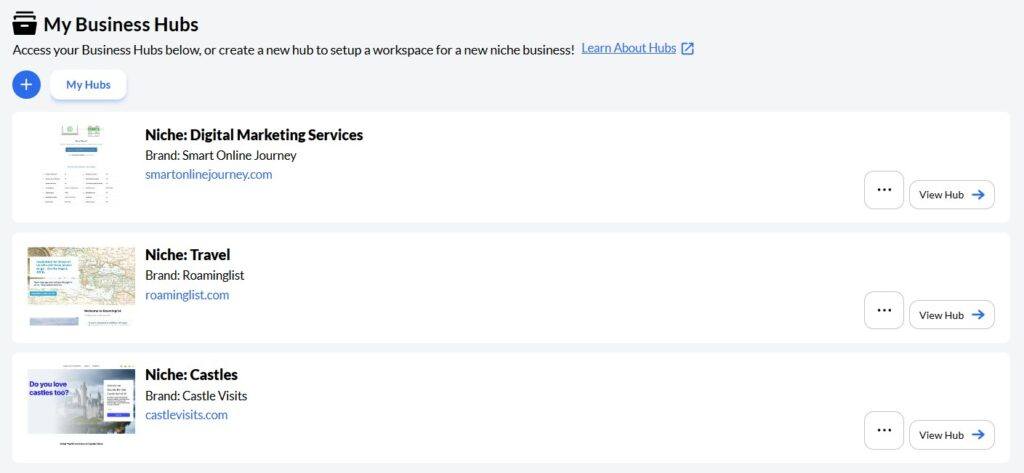
Task: Click the Niche: Digital Marketing Services title
Action: coord(254,135)
